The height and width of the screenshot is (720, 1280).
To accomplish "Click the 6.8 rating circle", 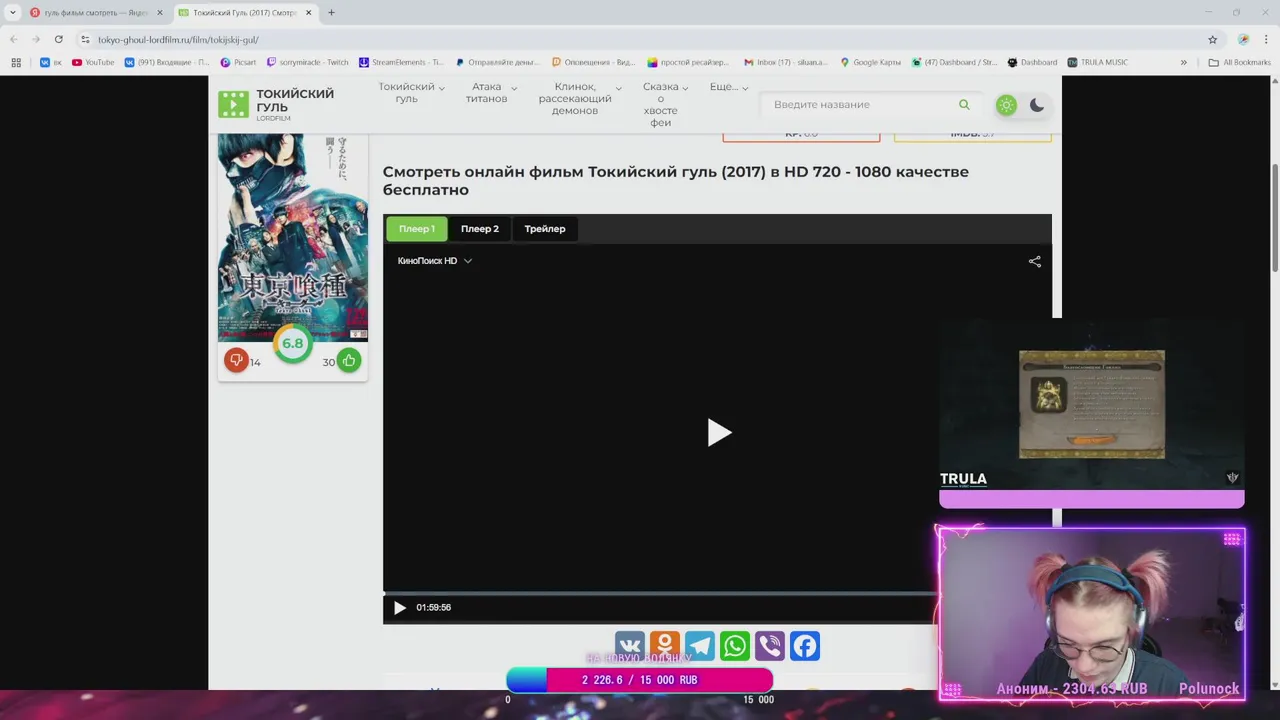I will click(x=292, y=343).
